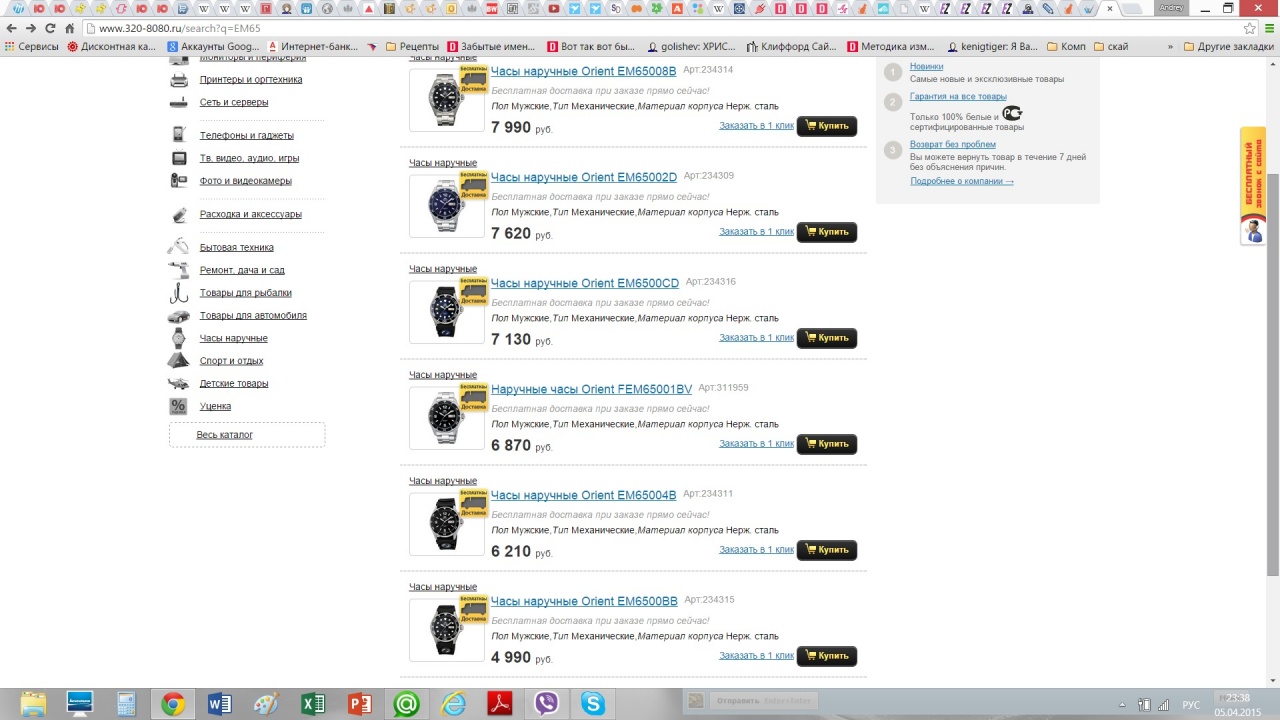This screenshot has height=720, width=1280.
Task: Open Весь каталог in the sidebar
Action: tap(225, 435)
